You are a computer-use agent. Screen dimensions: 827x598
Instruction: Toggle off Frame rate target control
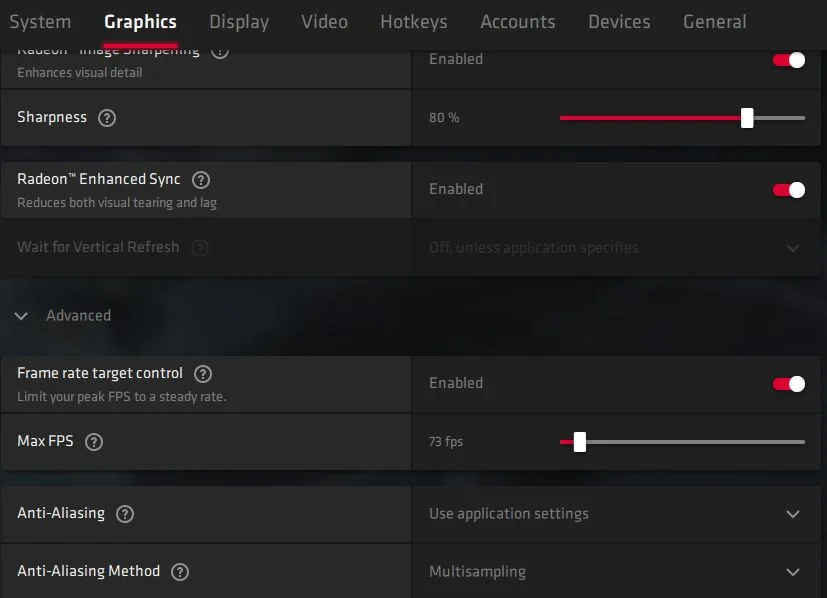coord(788,384)
